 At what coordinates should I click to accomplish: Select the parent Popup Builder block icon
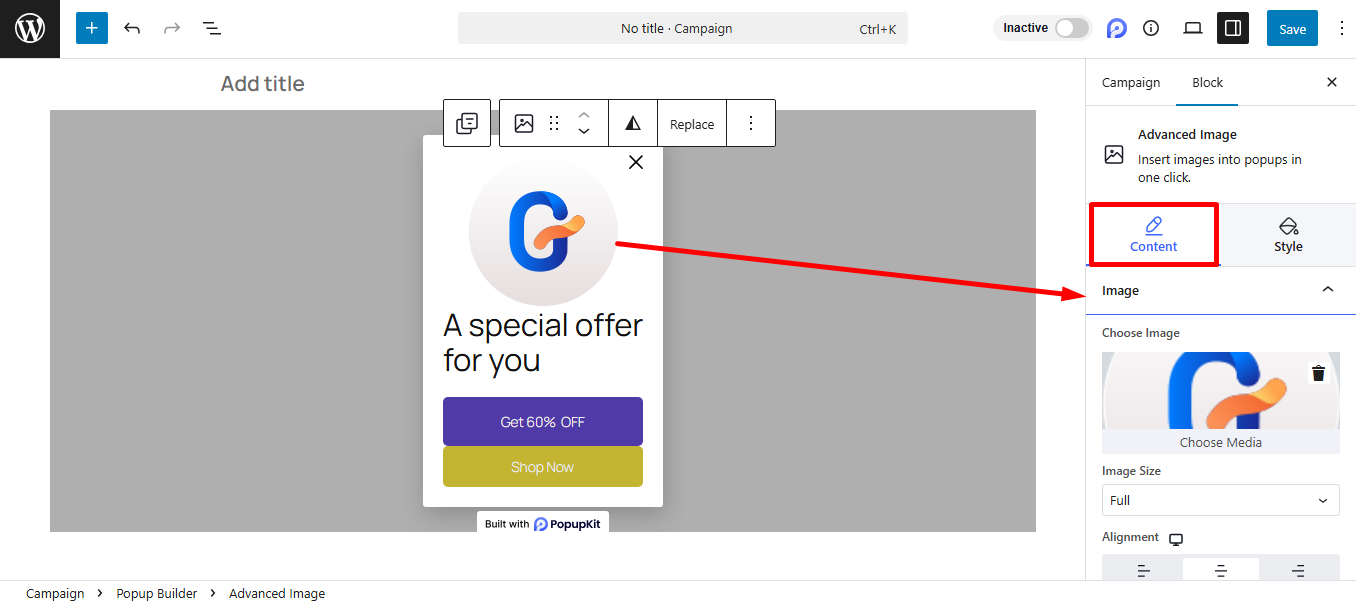[x=466, y=122]
